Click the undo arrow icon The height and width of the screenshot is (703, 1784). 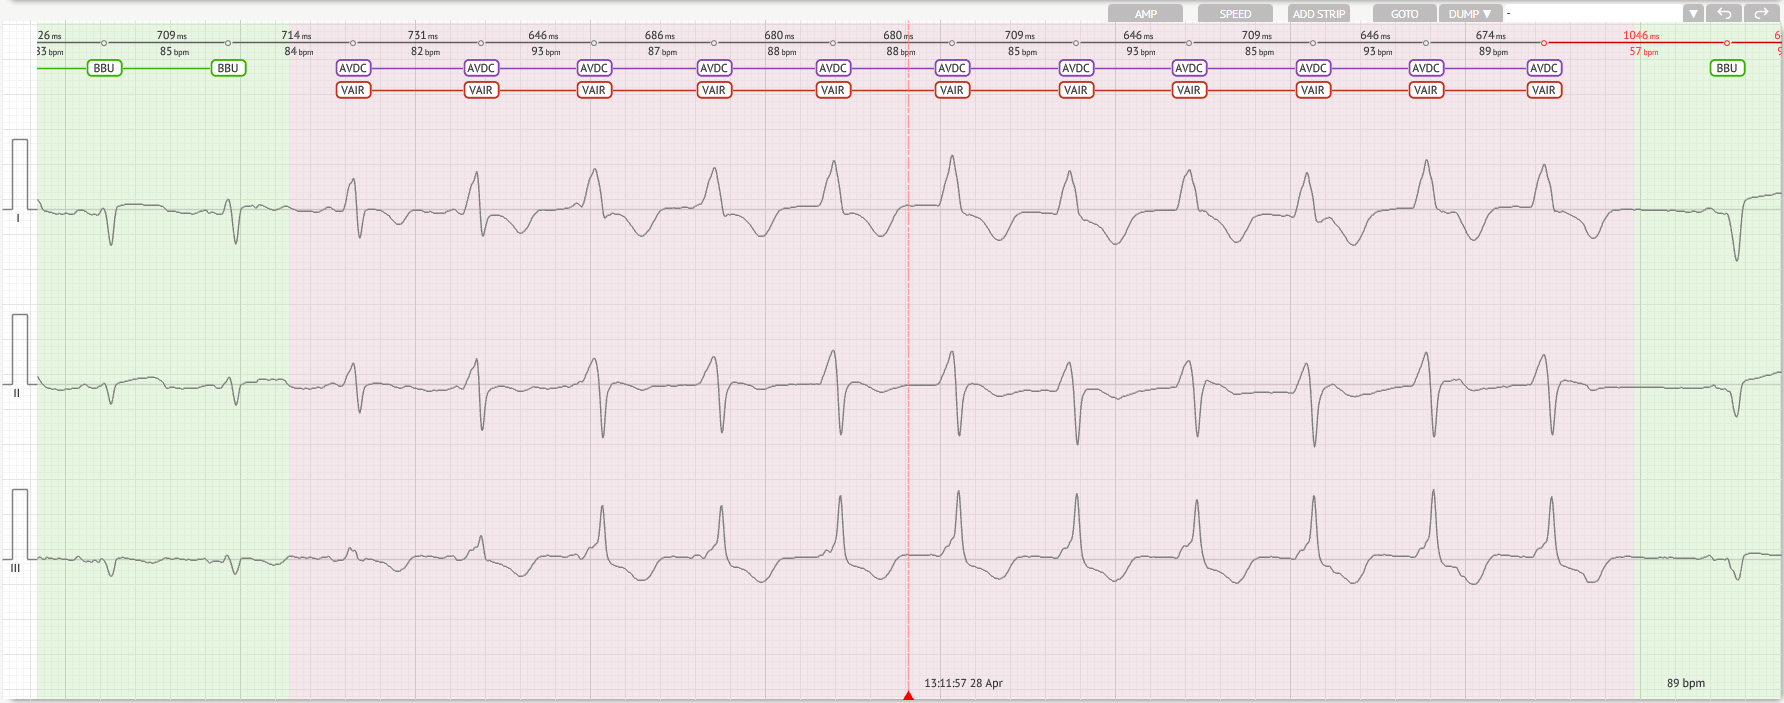(1724, 14)
